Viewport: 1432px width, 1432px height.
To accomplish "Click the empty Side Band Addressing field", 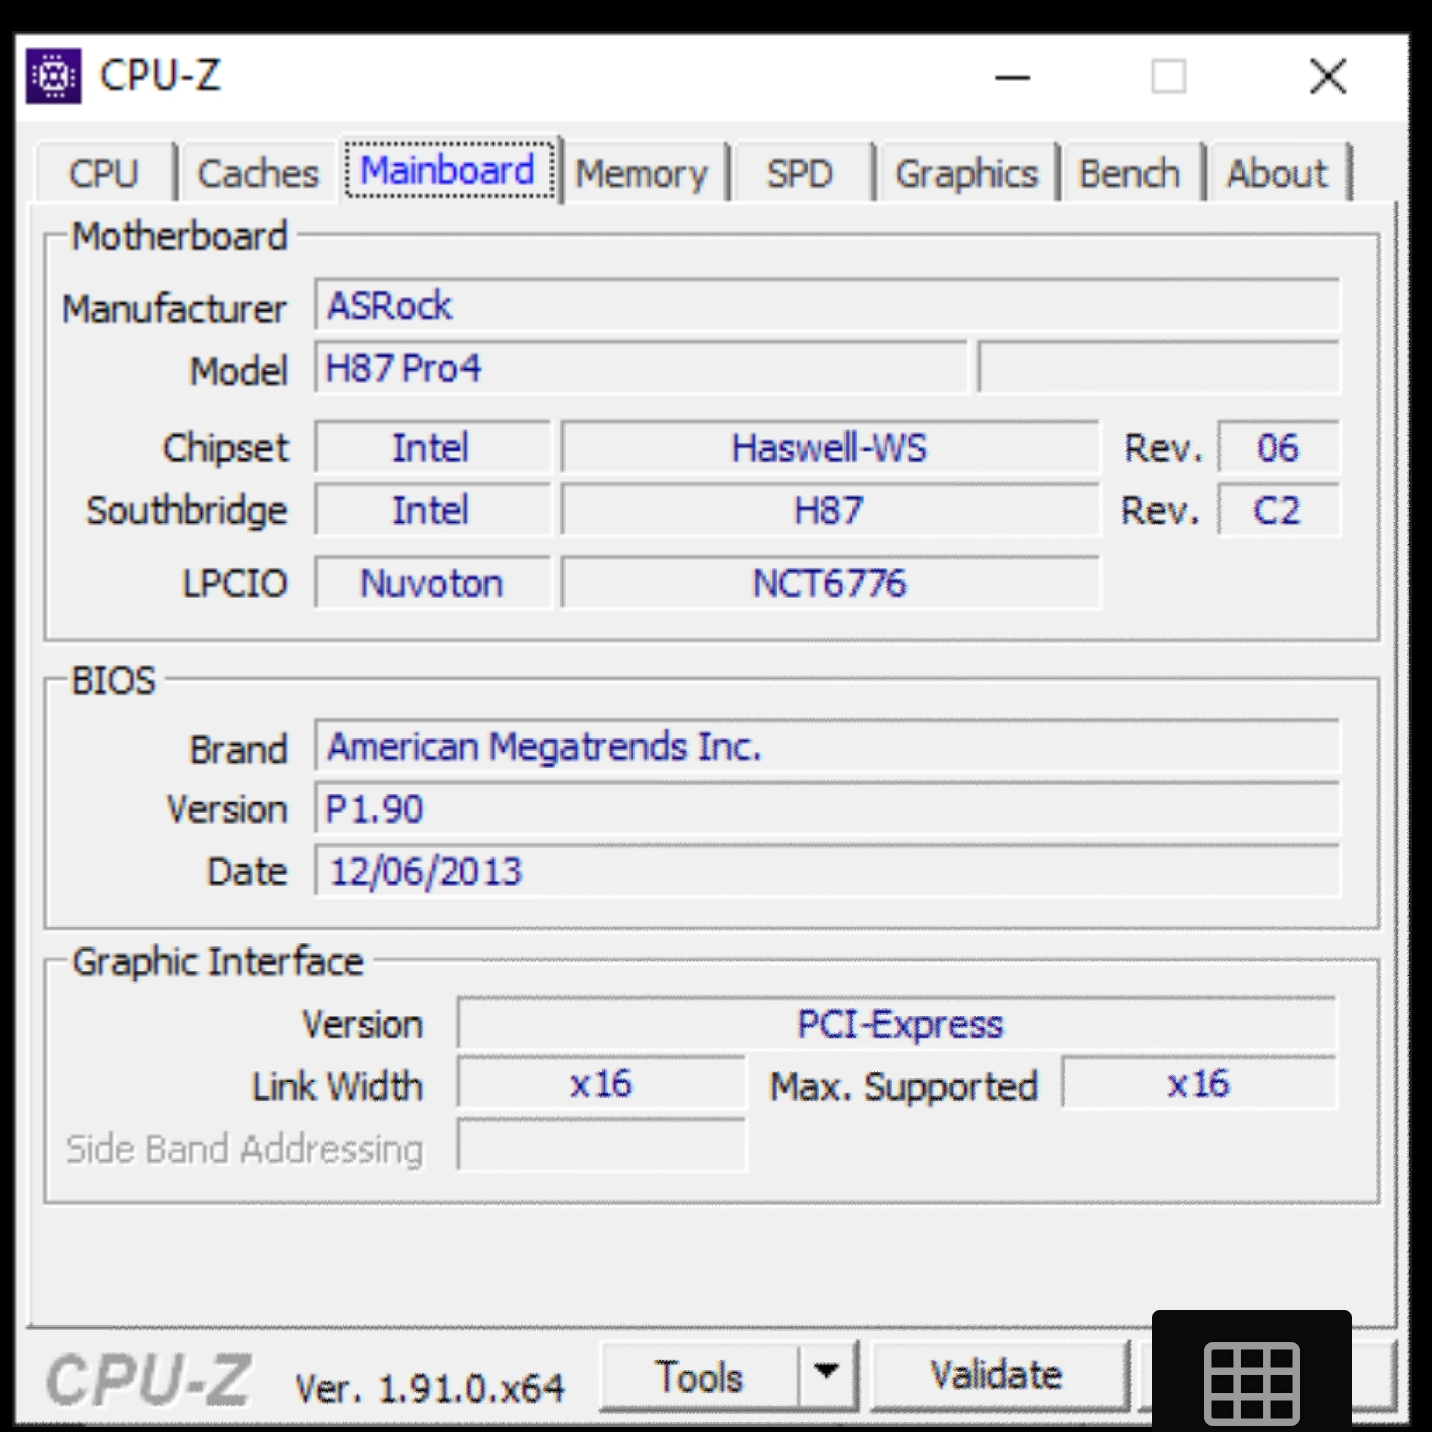I will 601,1146.
